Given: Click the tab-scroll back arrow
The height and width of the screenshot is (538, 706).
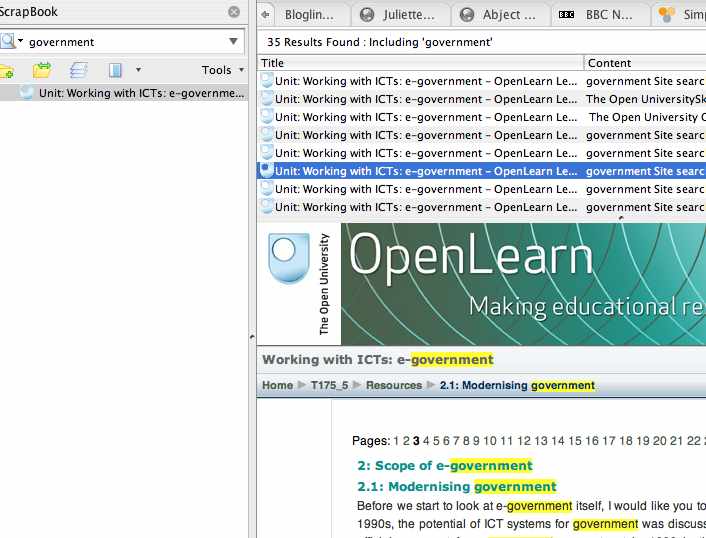Looking at the screenshot, I should pos(266,14).
